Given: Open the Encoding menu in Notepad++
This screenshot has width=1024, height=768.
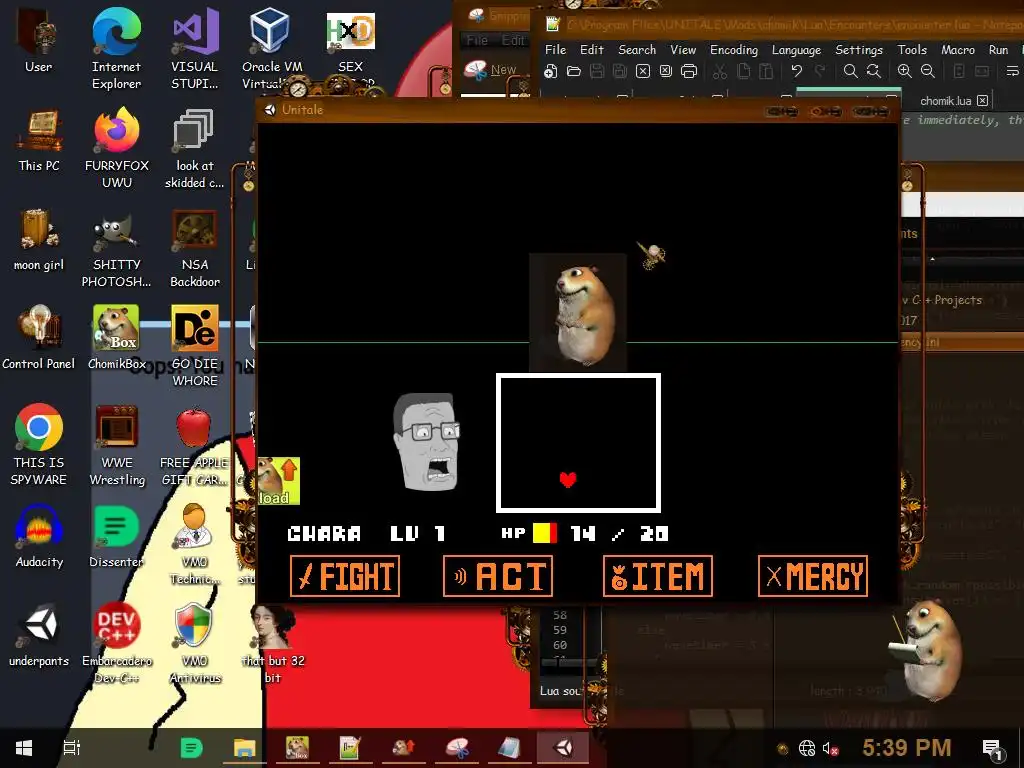Looking at the screenshot, I should click(x=734, y=50).
